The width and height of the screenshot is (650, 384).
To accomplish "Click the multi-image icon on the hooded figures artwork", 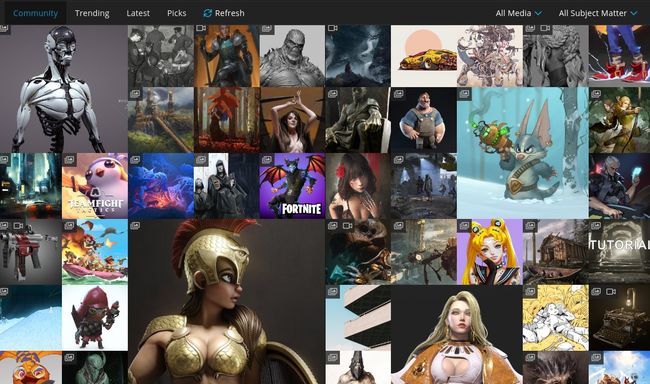I will pyautogui.click(x=201, y=160).
